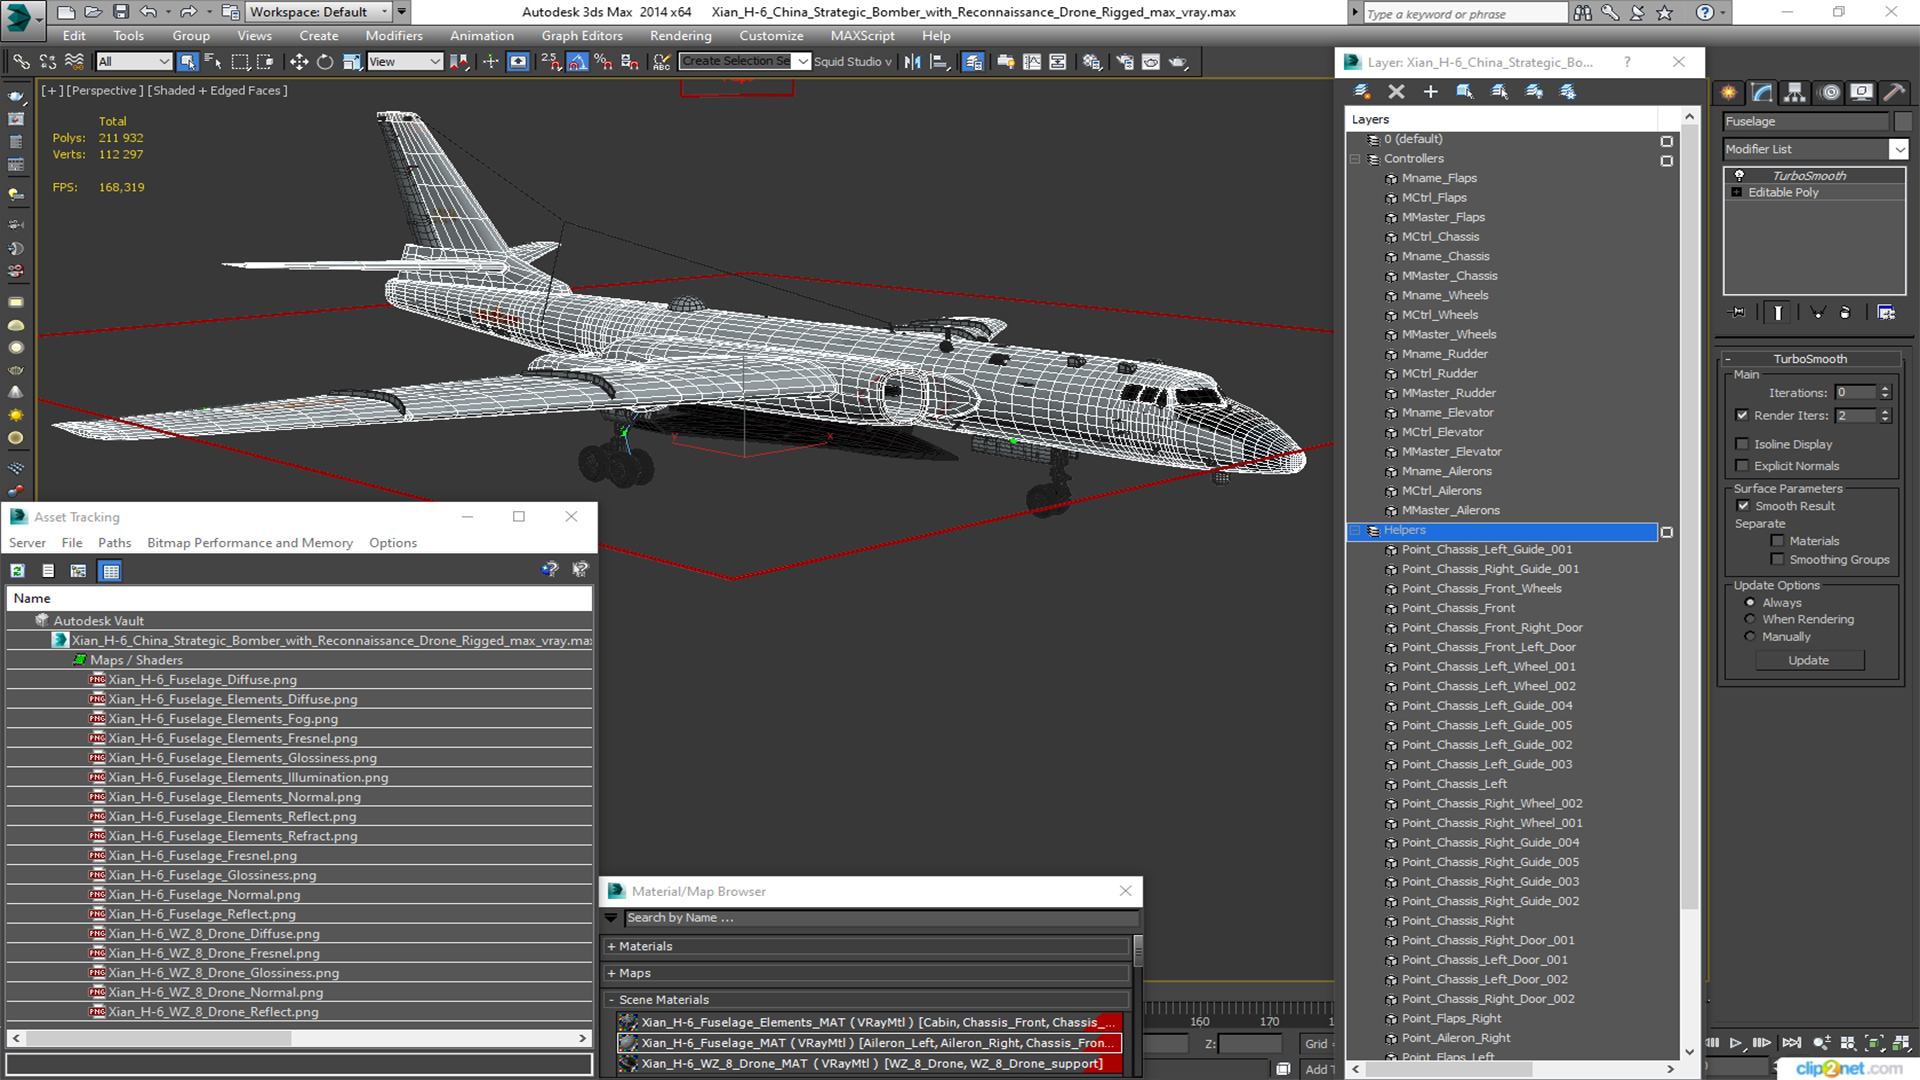Open Select by Name dialog icon
The image size is (1920, 1080).
point(213,62)
